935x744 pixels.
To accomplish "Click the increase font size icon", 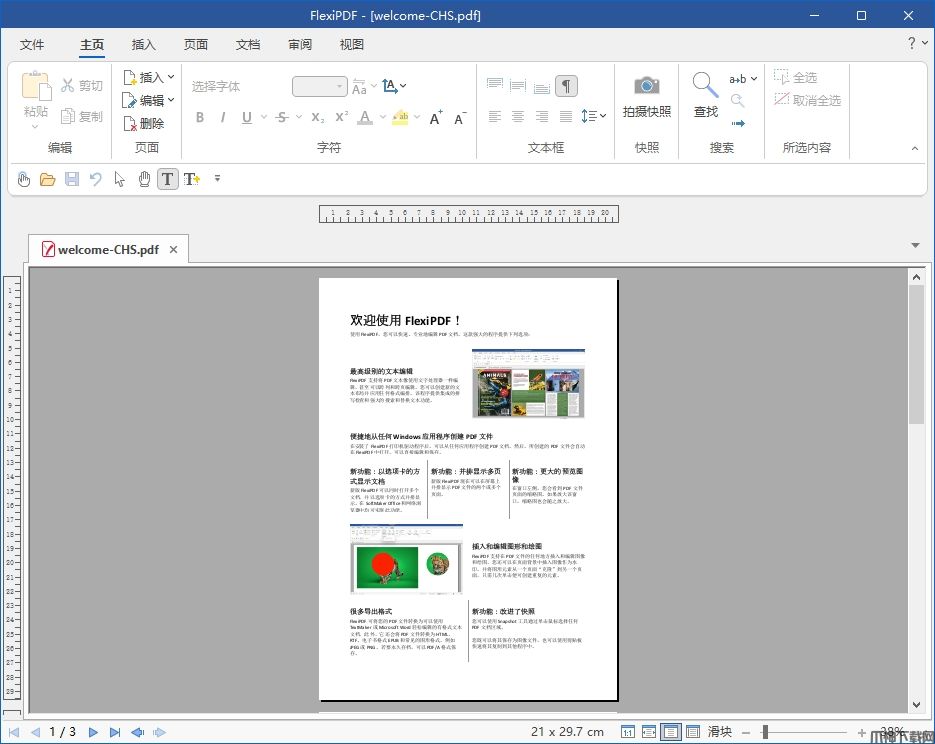I will click(436, 118).
